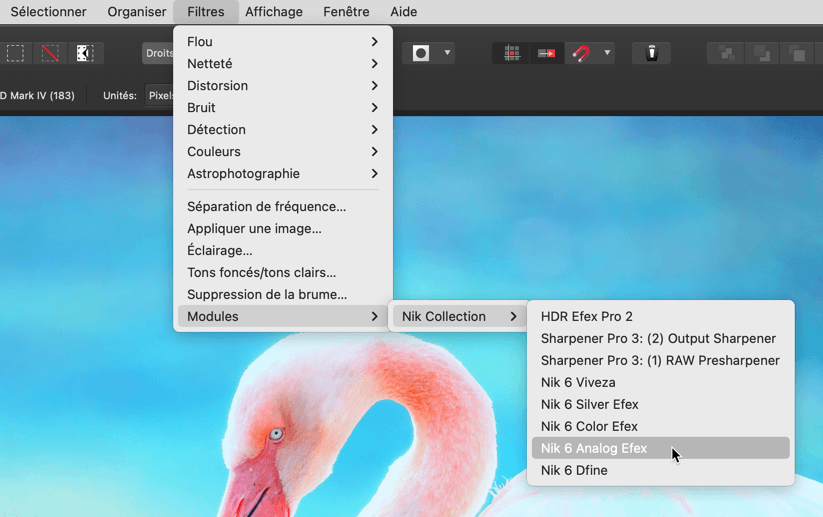Choose Séparation de fréquence…

283,207
